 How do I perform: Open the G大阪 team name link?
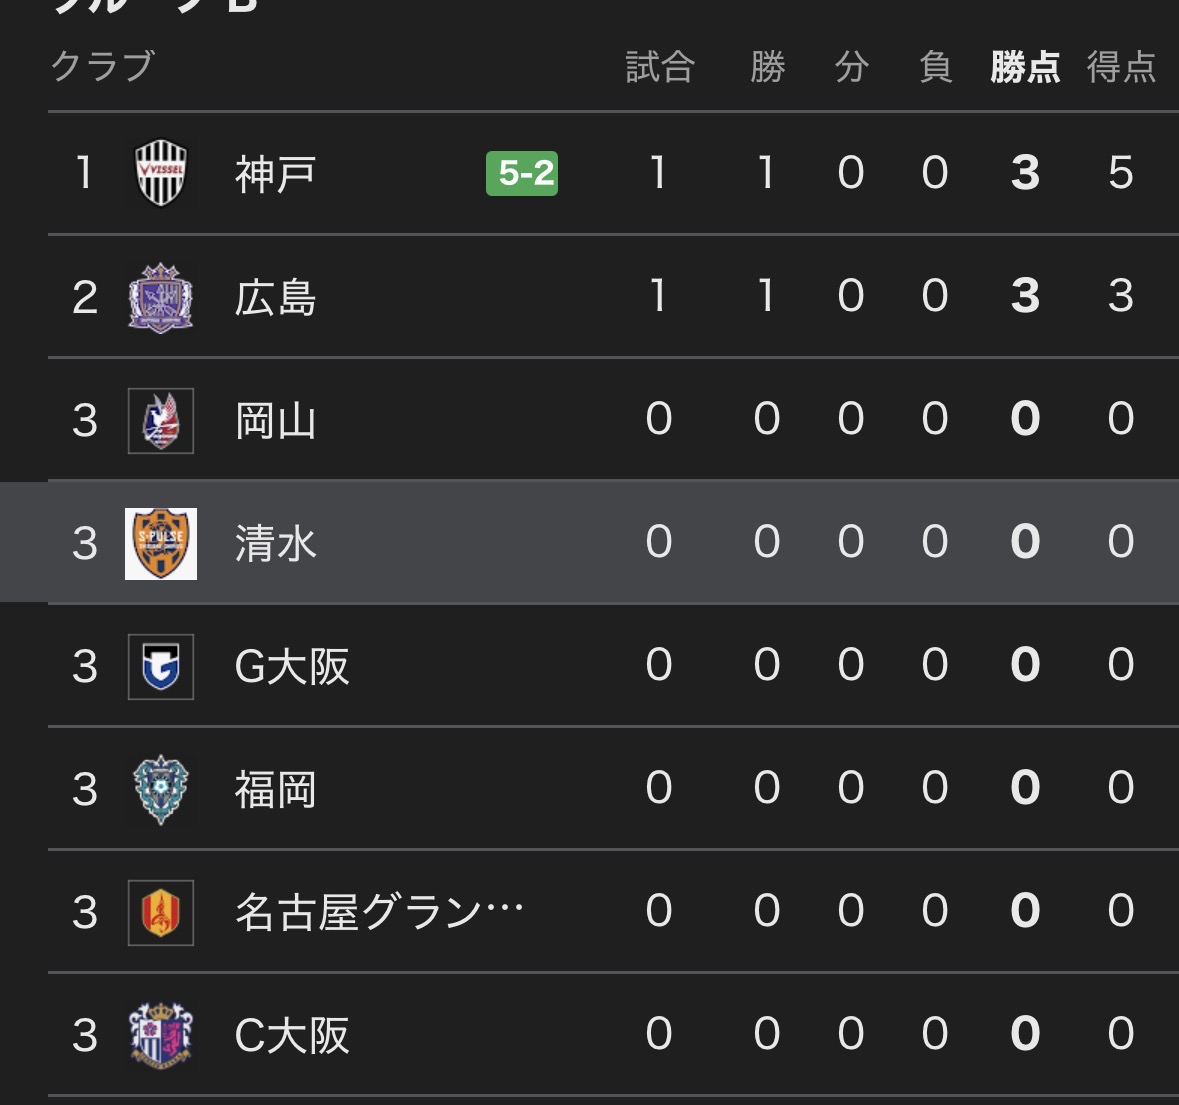coord(292,667)
